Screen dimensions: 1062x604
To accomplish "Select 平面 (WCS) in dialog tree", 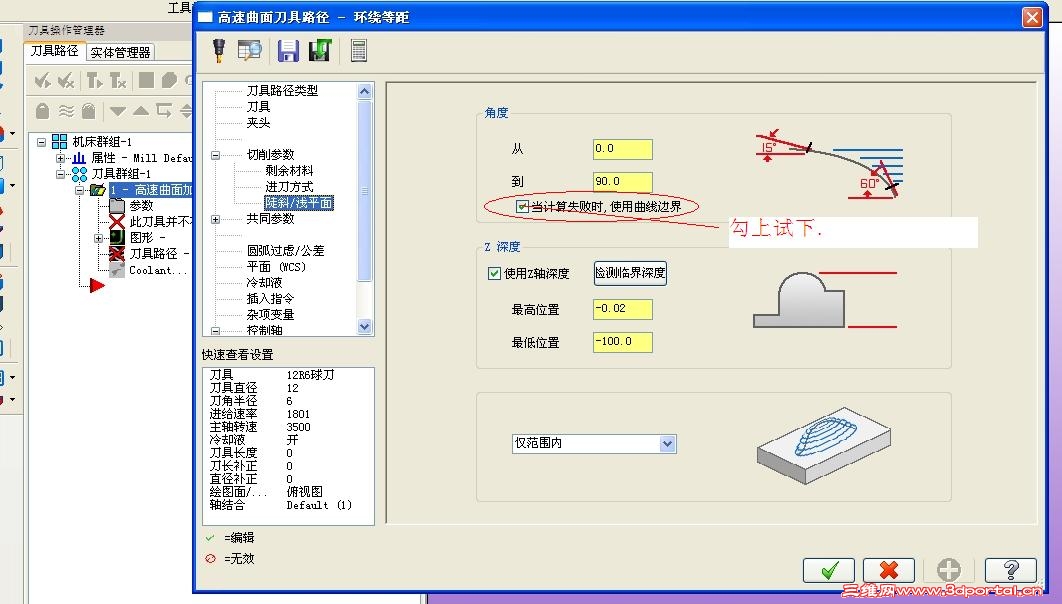I will pos(276,267).
